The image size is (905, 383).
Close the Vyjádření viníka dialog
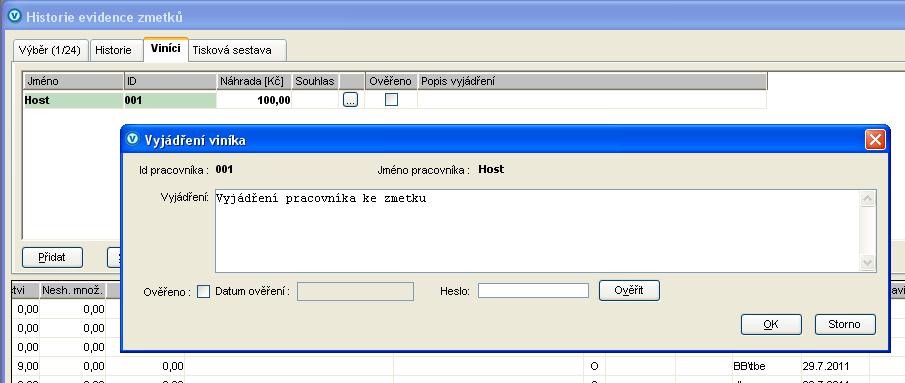(875, 140)
